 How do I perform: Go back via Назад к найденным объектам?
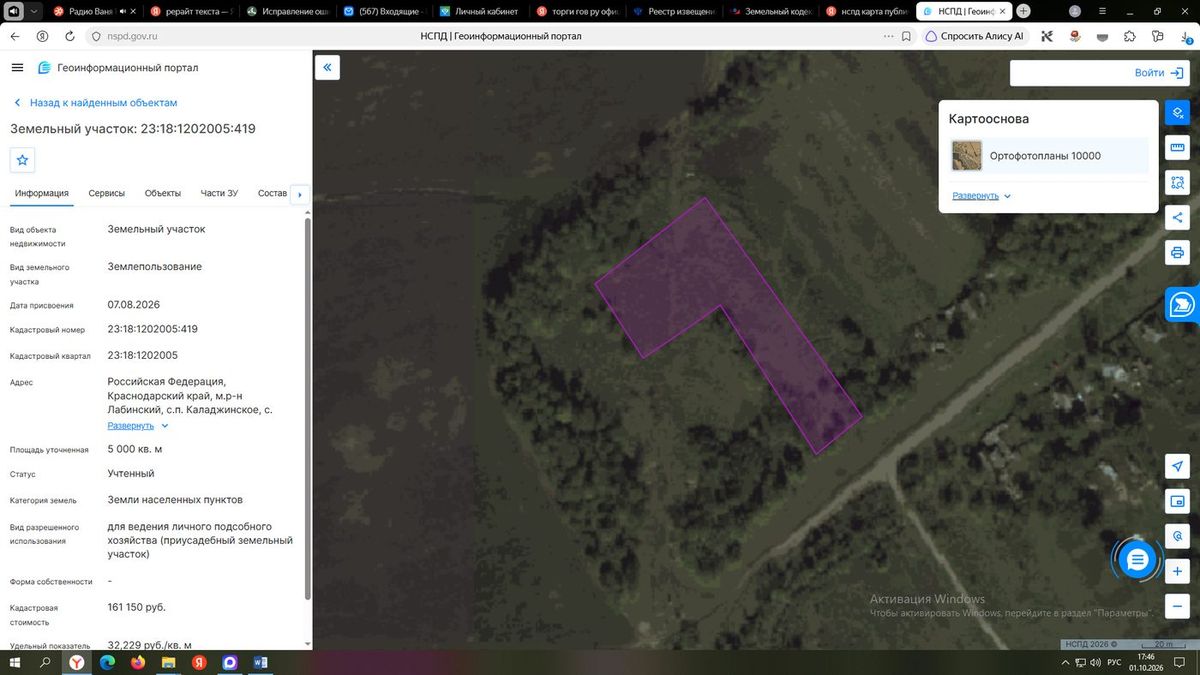(x=95, y=103)
